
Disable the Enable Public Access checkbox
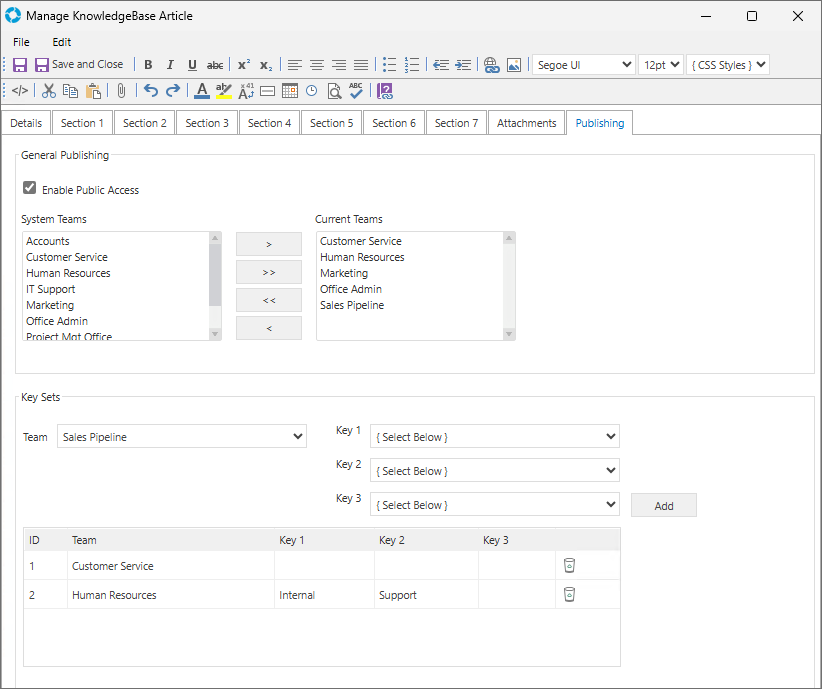point(30,188)
